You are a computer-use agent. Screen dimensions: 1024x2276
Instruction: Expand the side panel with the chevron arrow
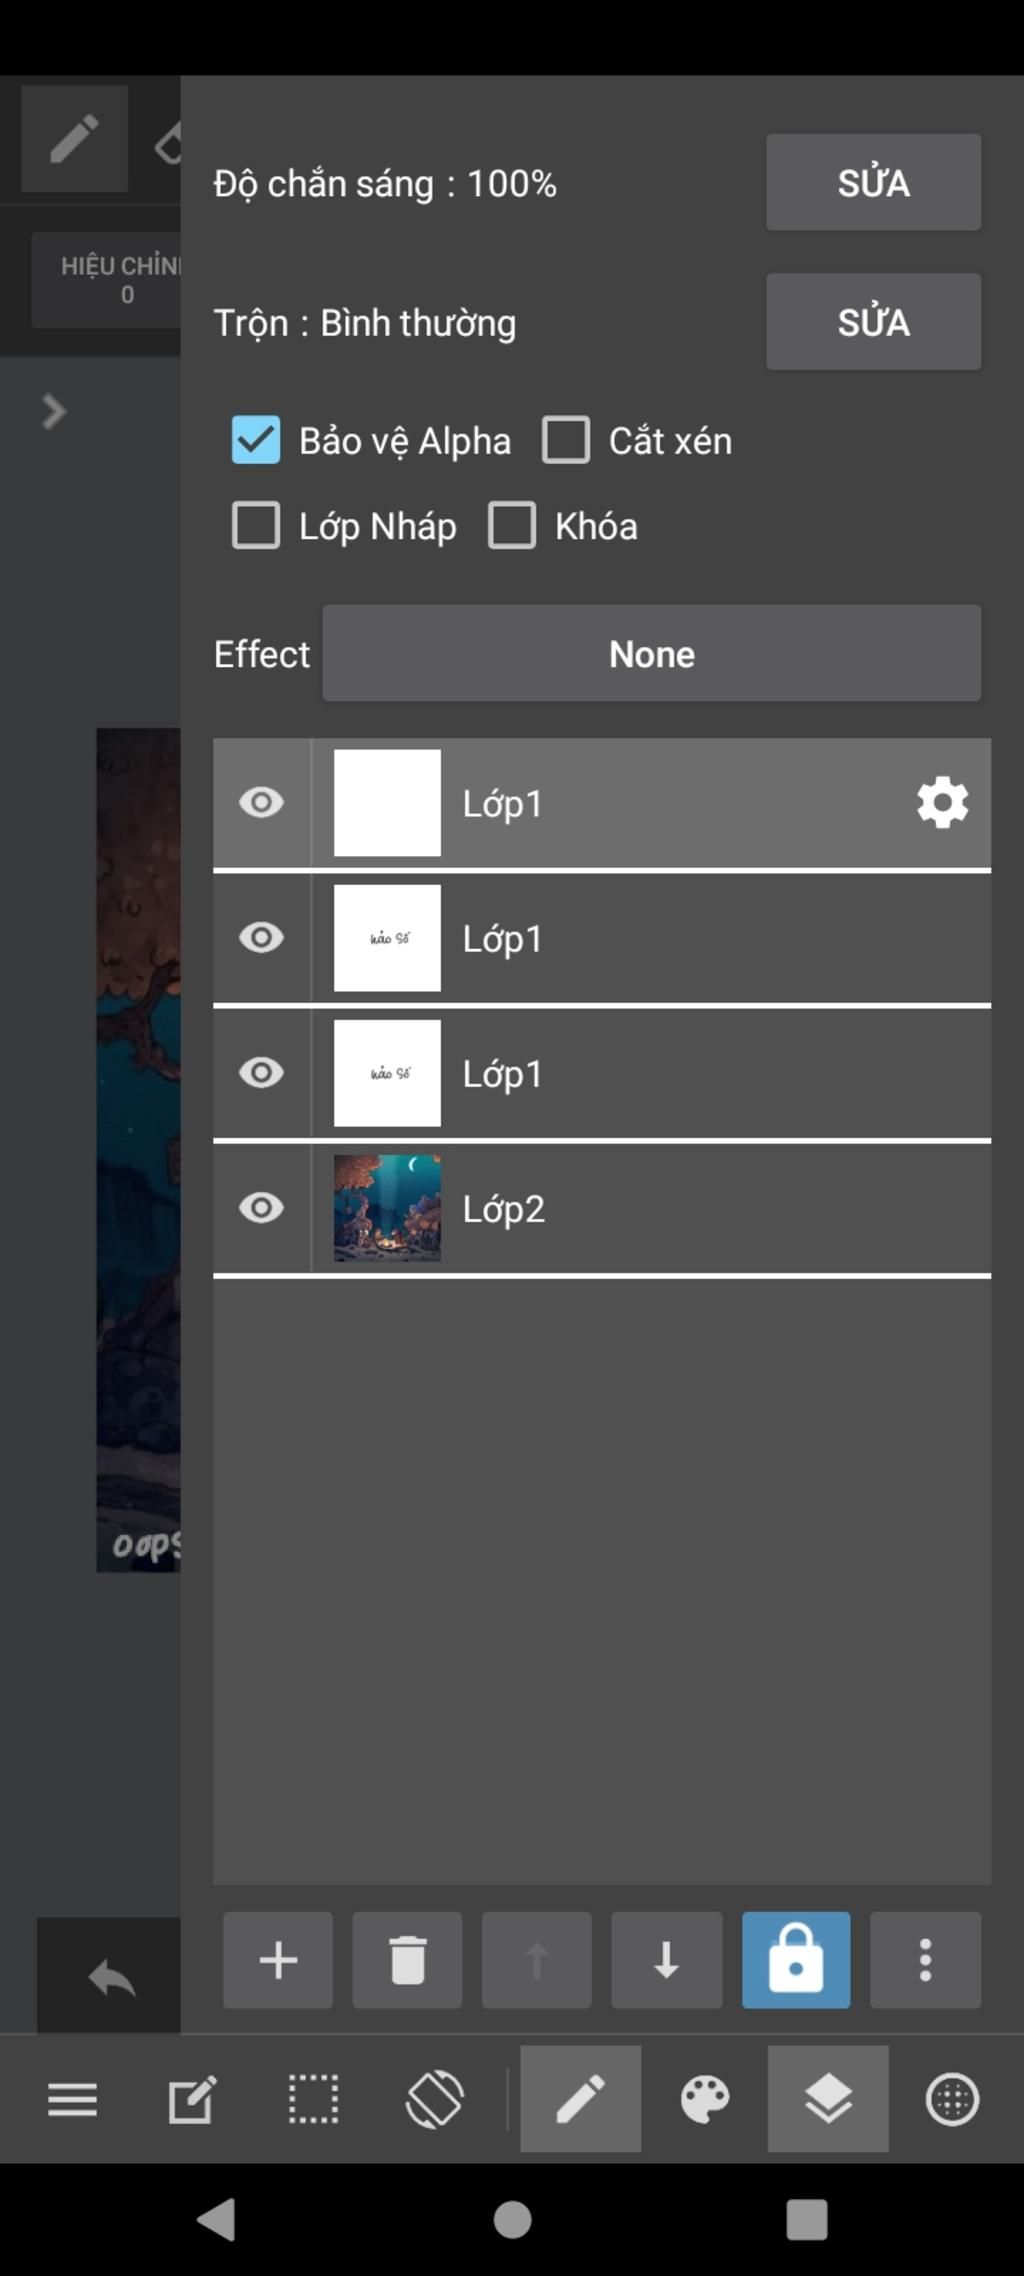(54, 411)
